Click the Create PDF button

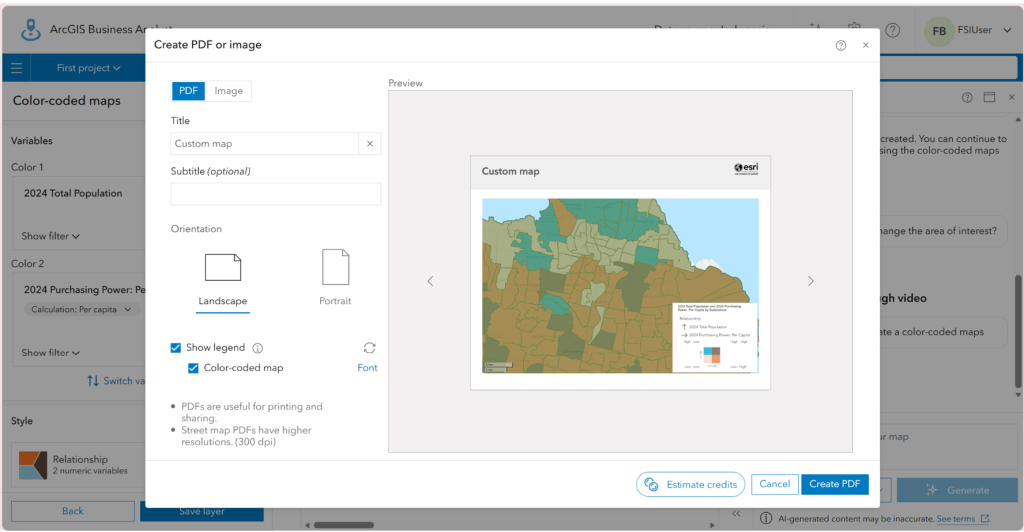(x=835, y=484)
